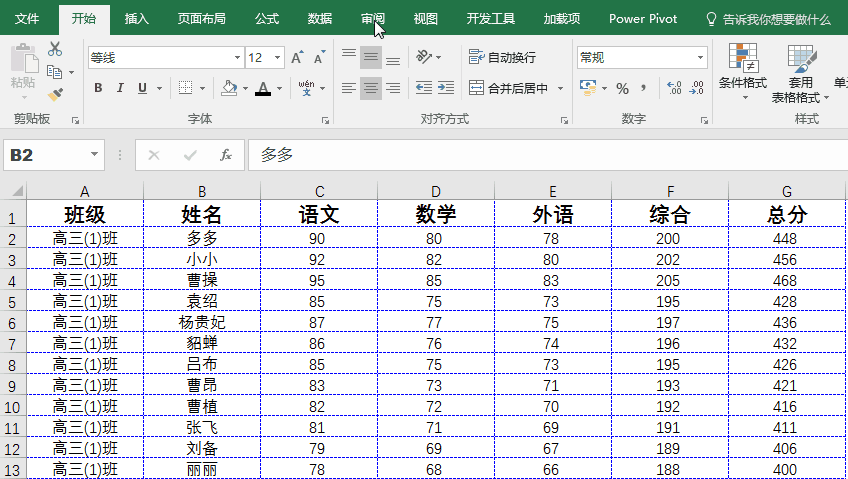848x479 pixels.
Task: Click the Format Painter brush icon
Action: coord(54,93)
